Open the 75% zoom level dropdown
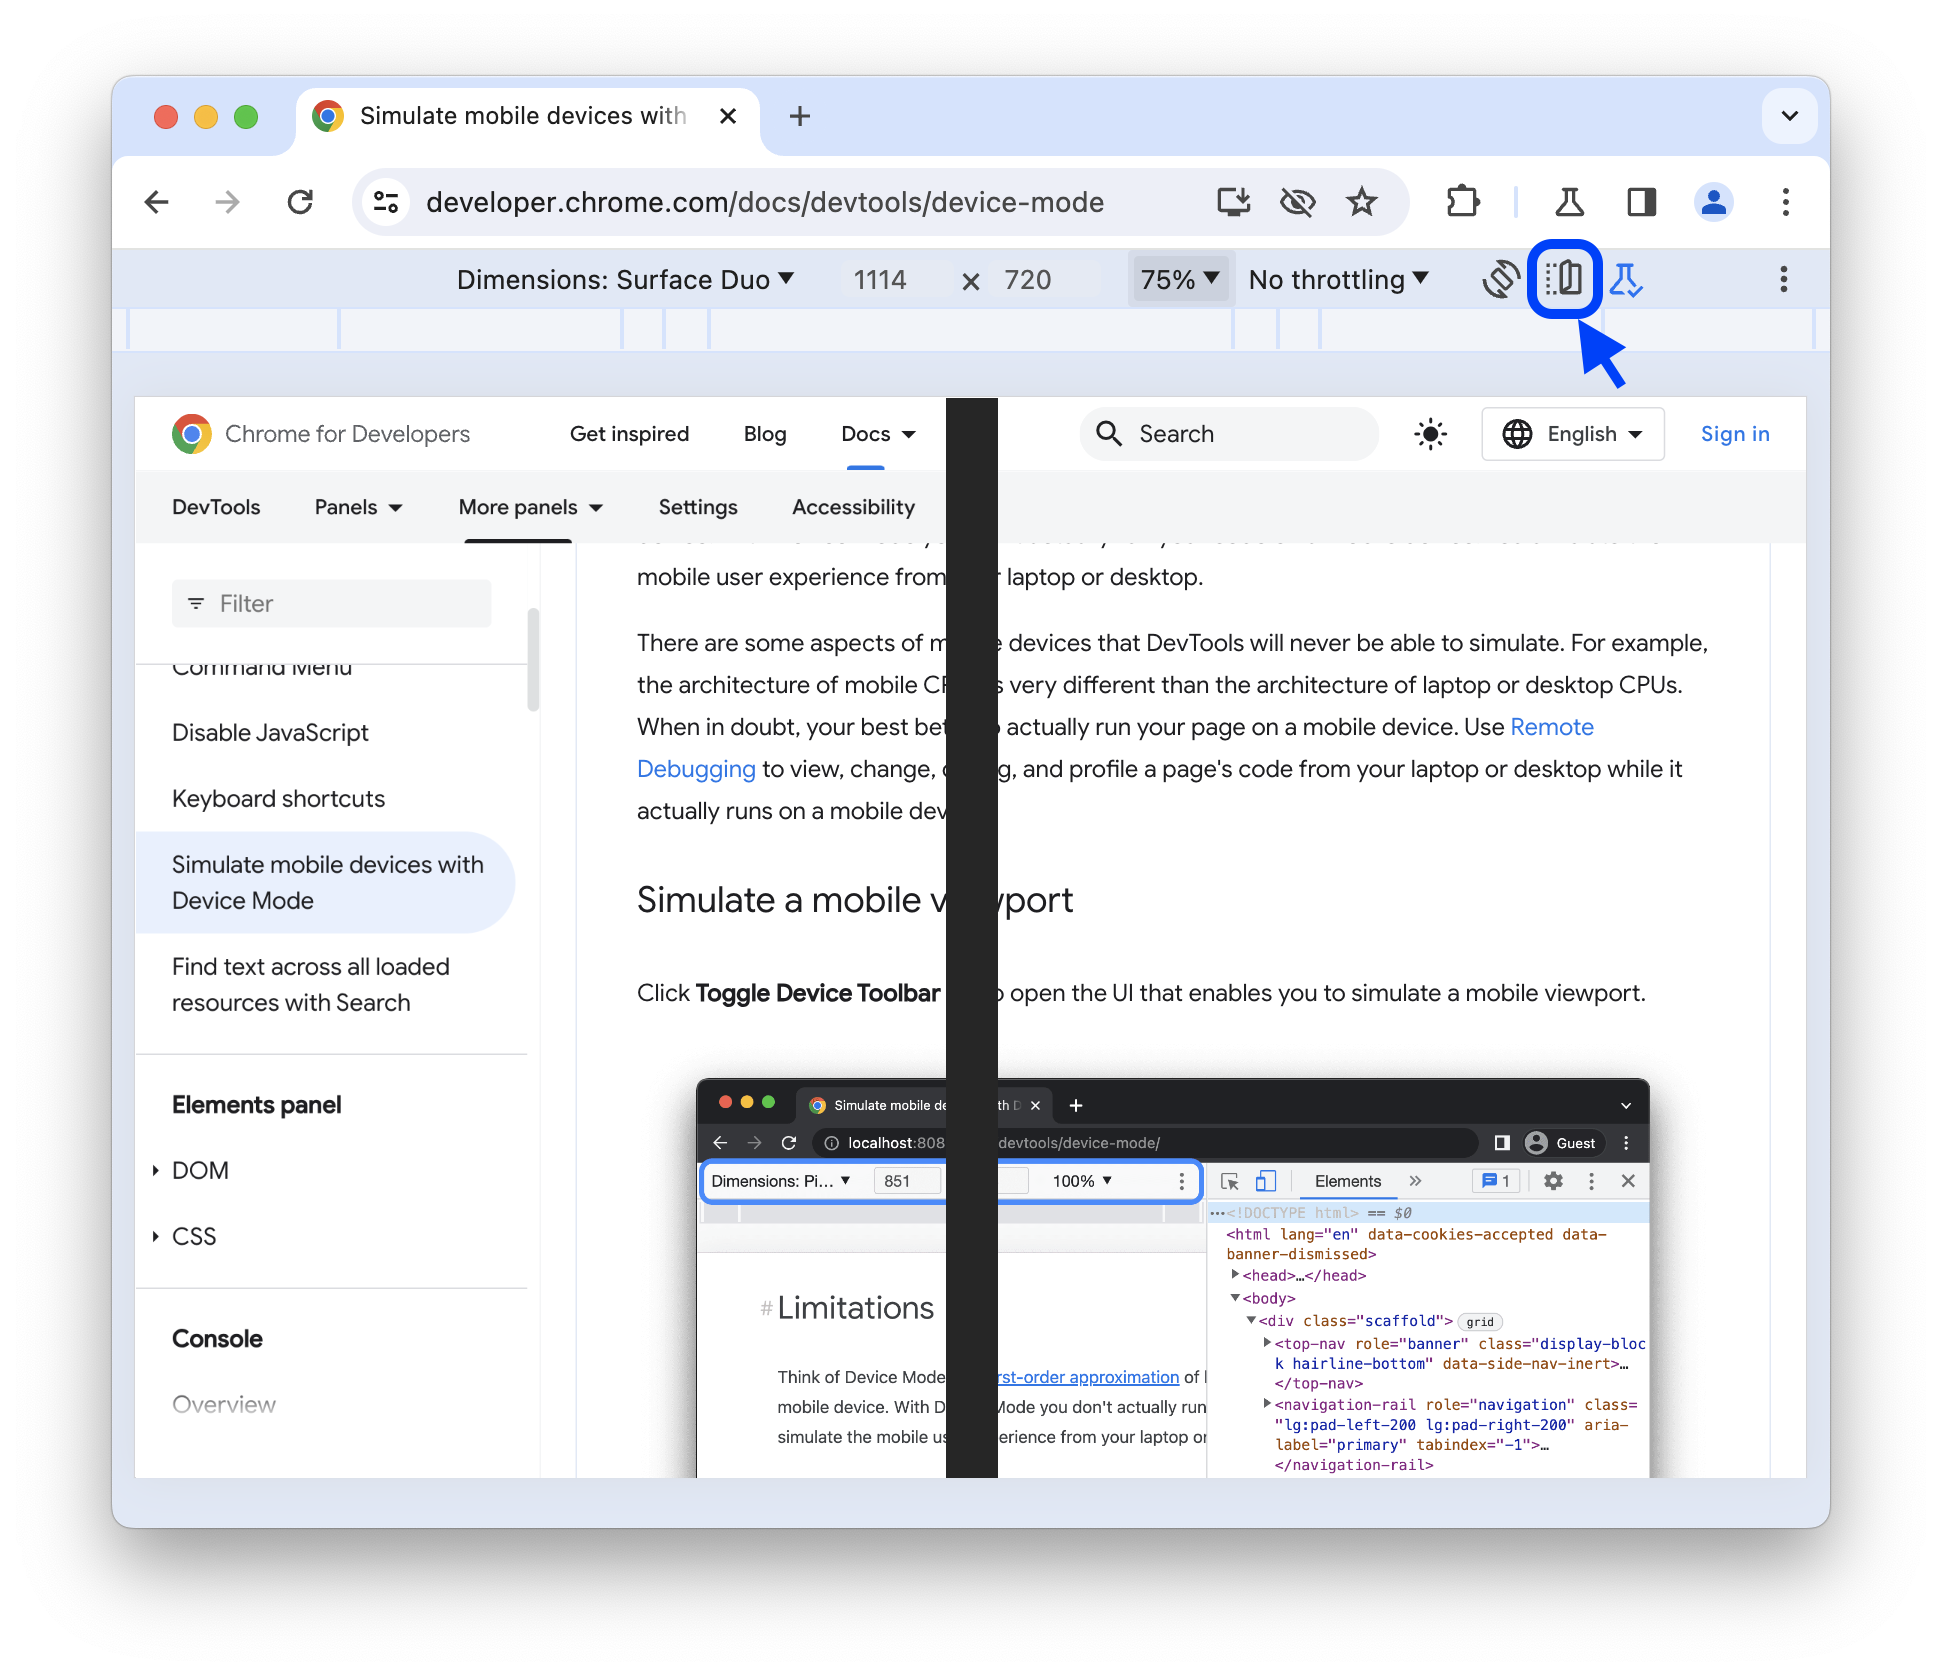This screenshot has height=1676, width=1942. click(x=1181, y=279)
